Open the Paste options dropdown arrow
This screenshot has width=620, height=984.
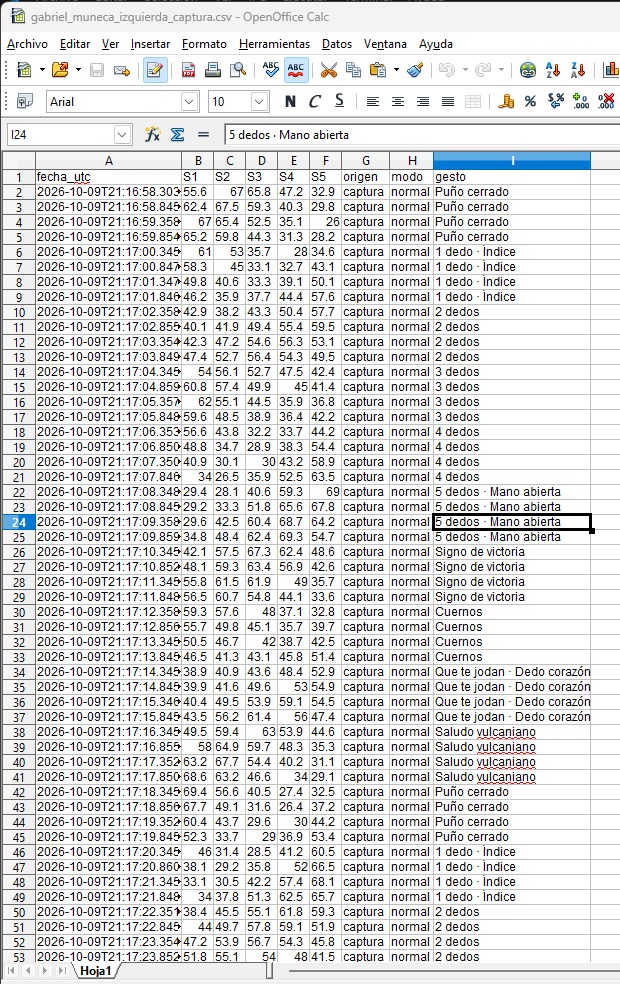point(396,70)
